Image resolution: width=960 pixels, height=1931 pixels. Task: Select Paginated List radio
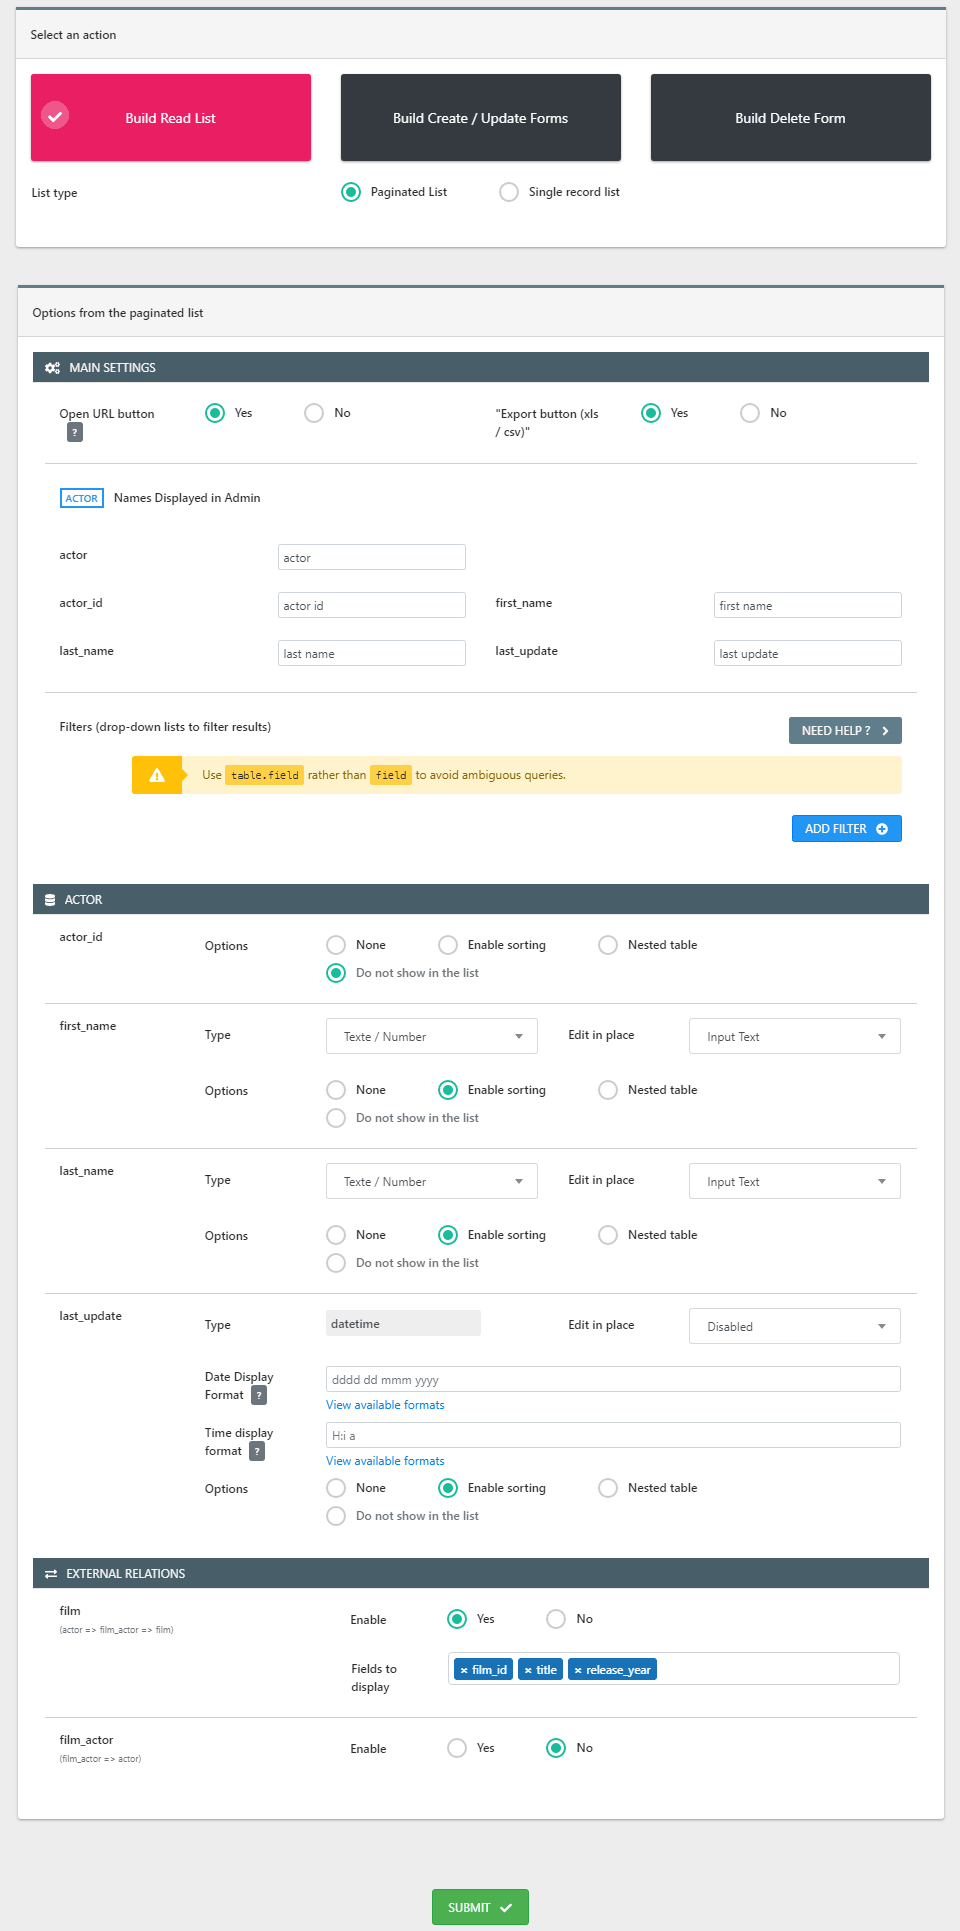point(351,192)
